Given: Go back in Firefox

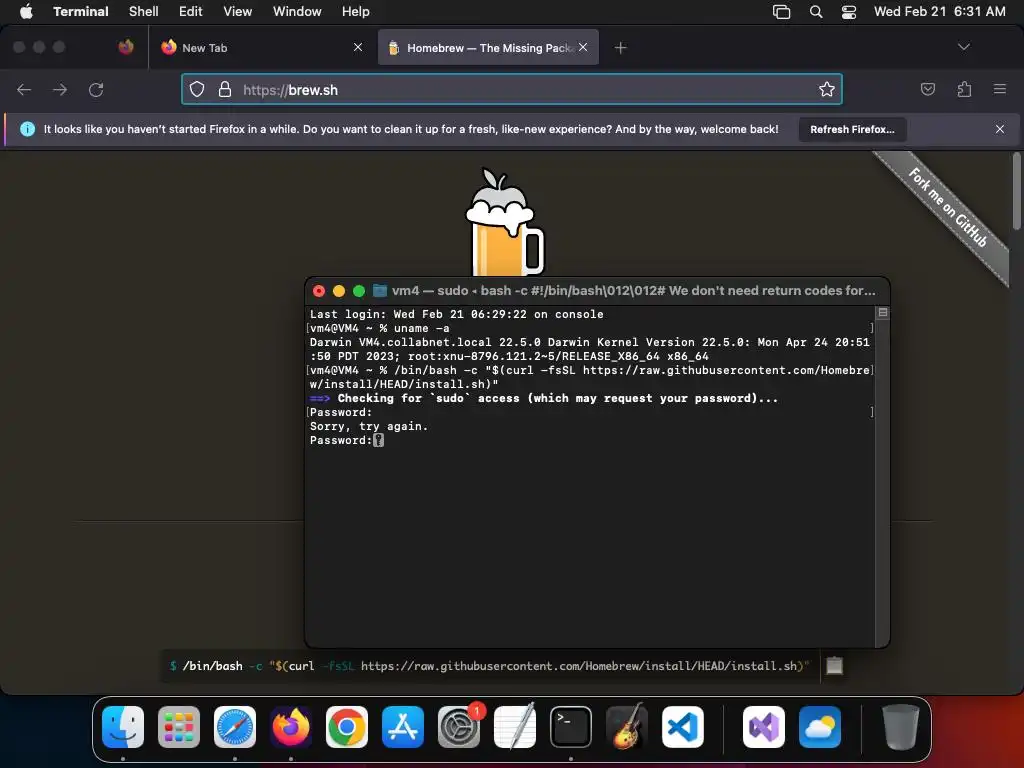Looking at the screenshot, I should pos(24,89).
